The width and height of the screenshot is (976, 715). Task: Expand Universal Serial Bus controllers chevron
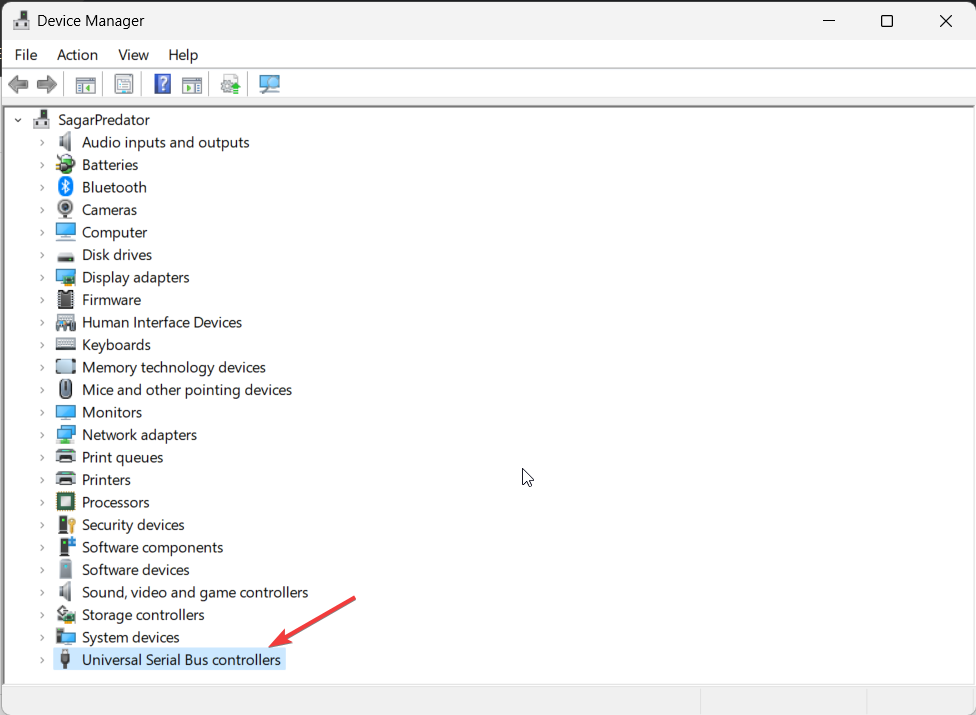42,660
